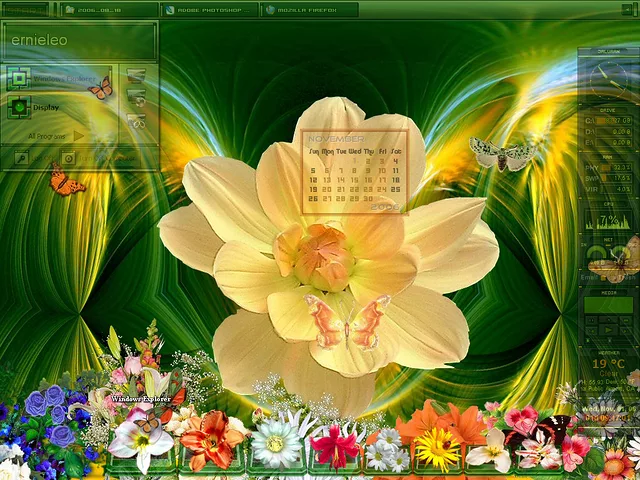Expand the All Programs arrow
Viewport: 640px width, 480px height.
pos(79,135)
